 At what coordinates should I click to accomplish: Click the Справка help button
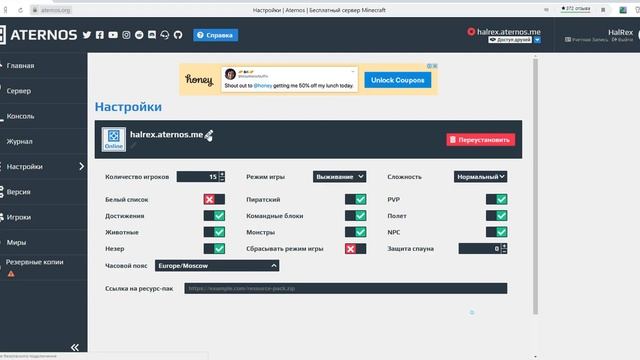(216, 35)
